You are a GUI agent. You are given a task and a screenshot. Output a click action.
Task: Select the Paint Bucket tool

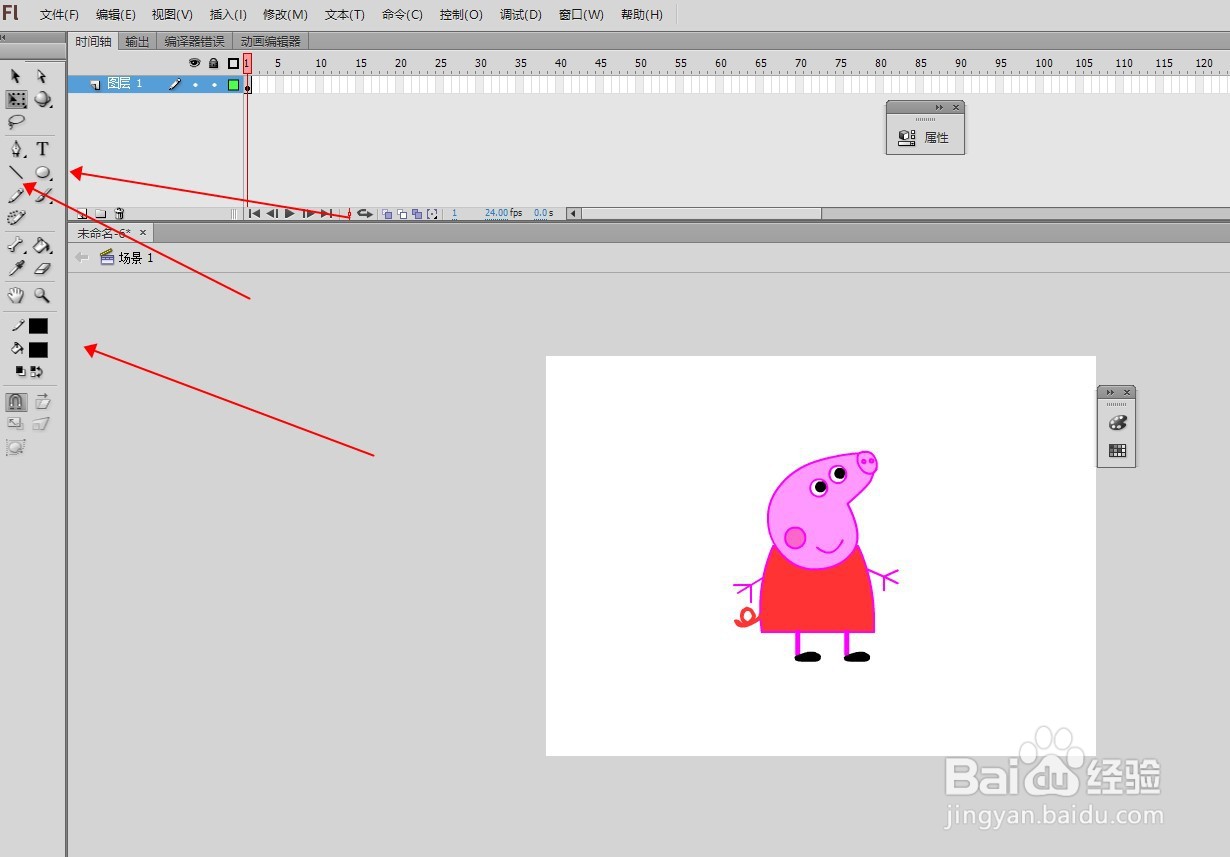[42, 244]
